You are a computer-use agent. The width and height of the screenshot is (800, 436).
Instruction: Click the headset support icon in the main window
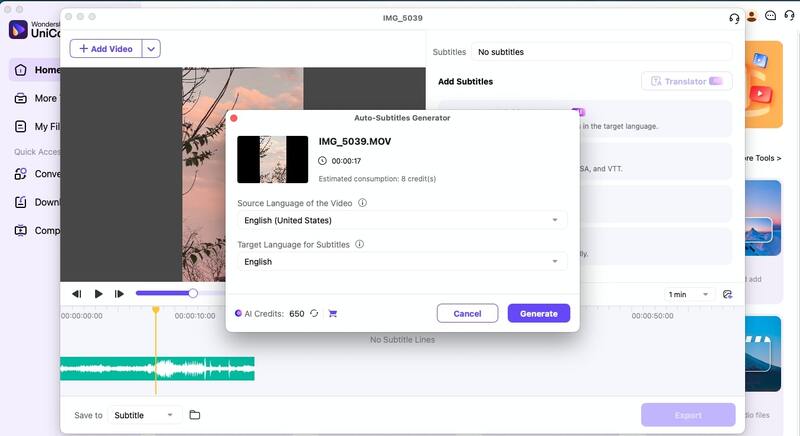click(x=789, y=15)
